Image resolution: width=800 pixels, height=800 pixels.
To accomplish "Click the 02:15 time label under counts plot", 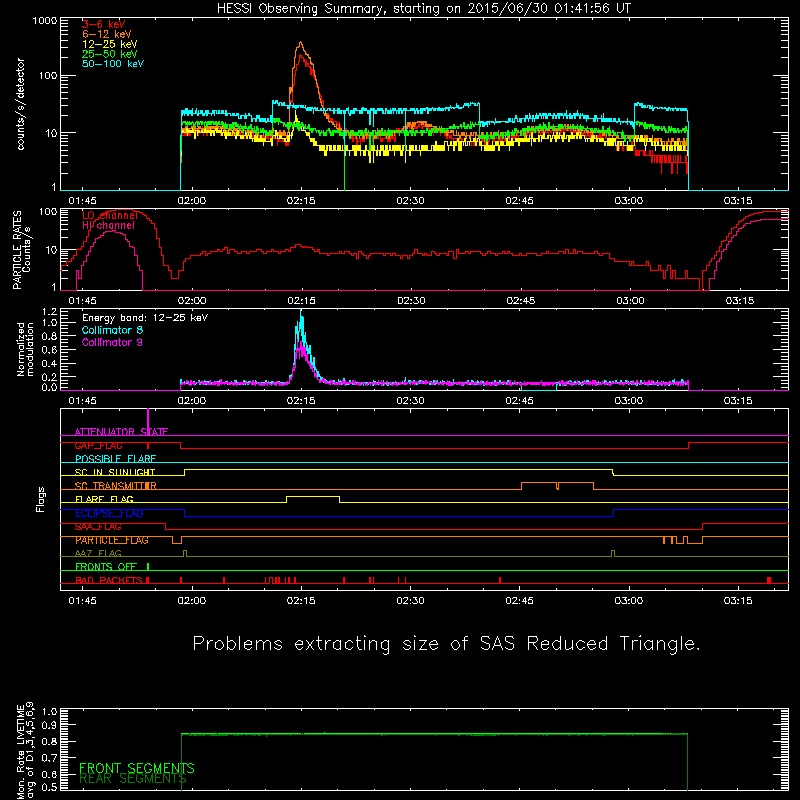I will [x=301, y=201].
